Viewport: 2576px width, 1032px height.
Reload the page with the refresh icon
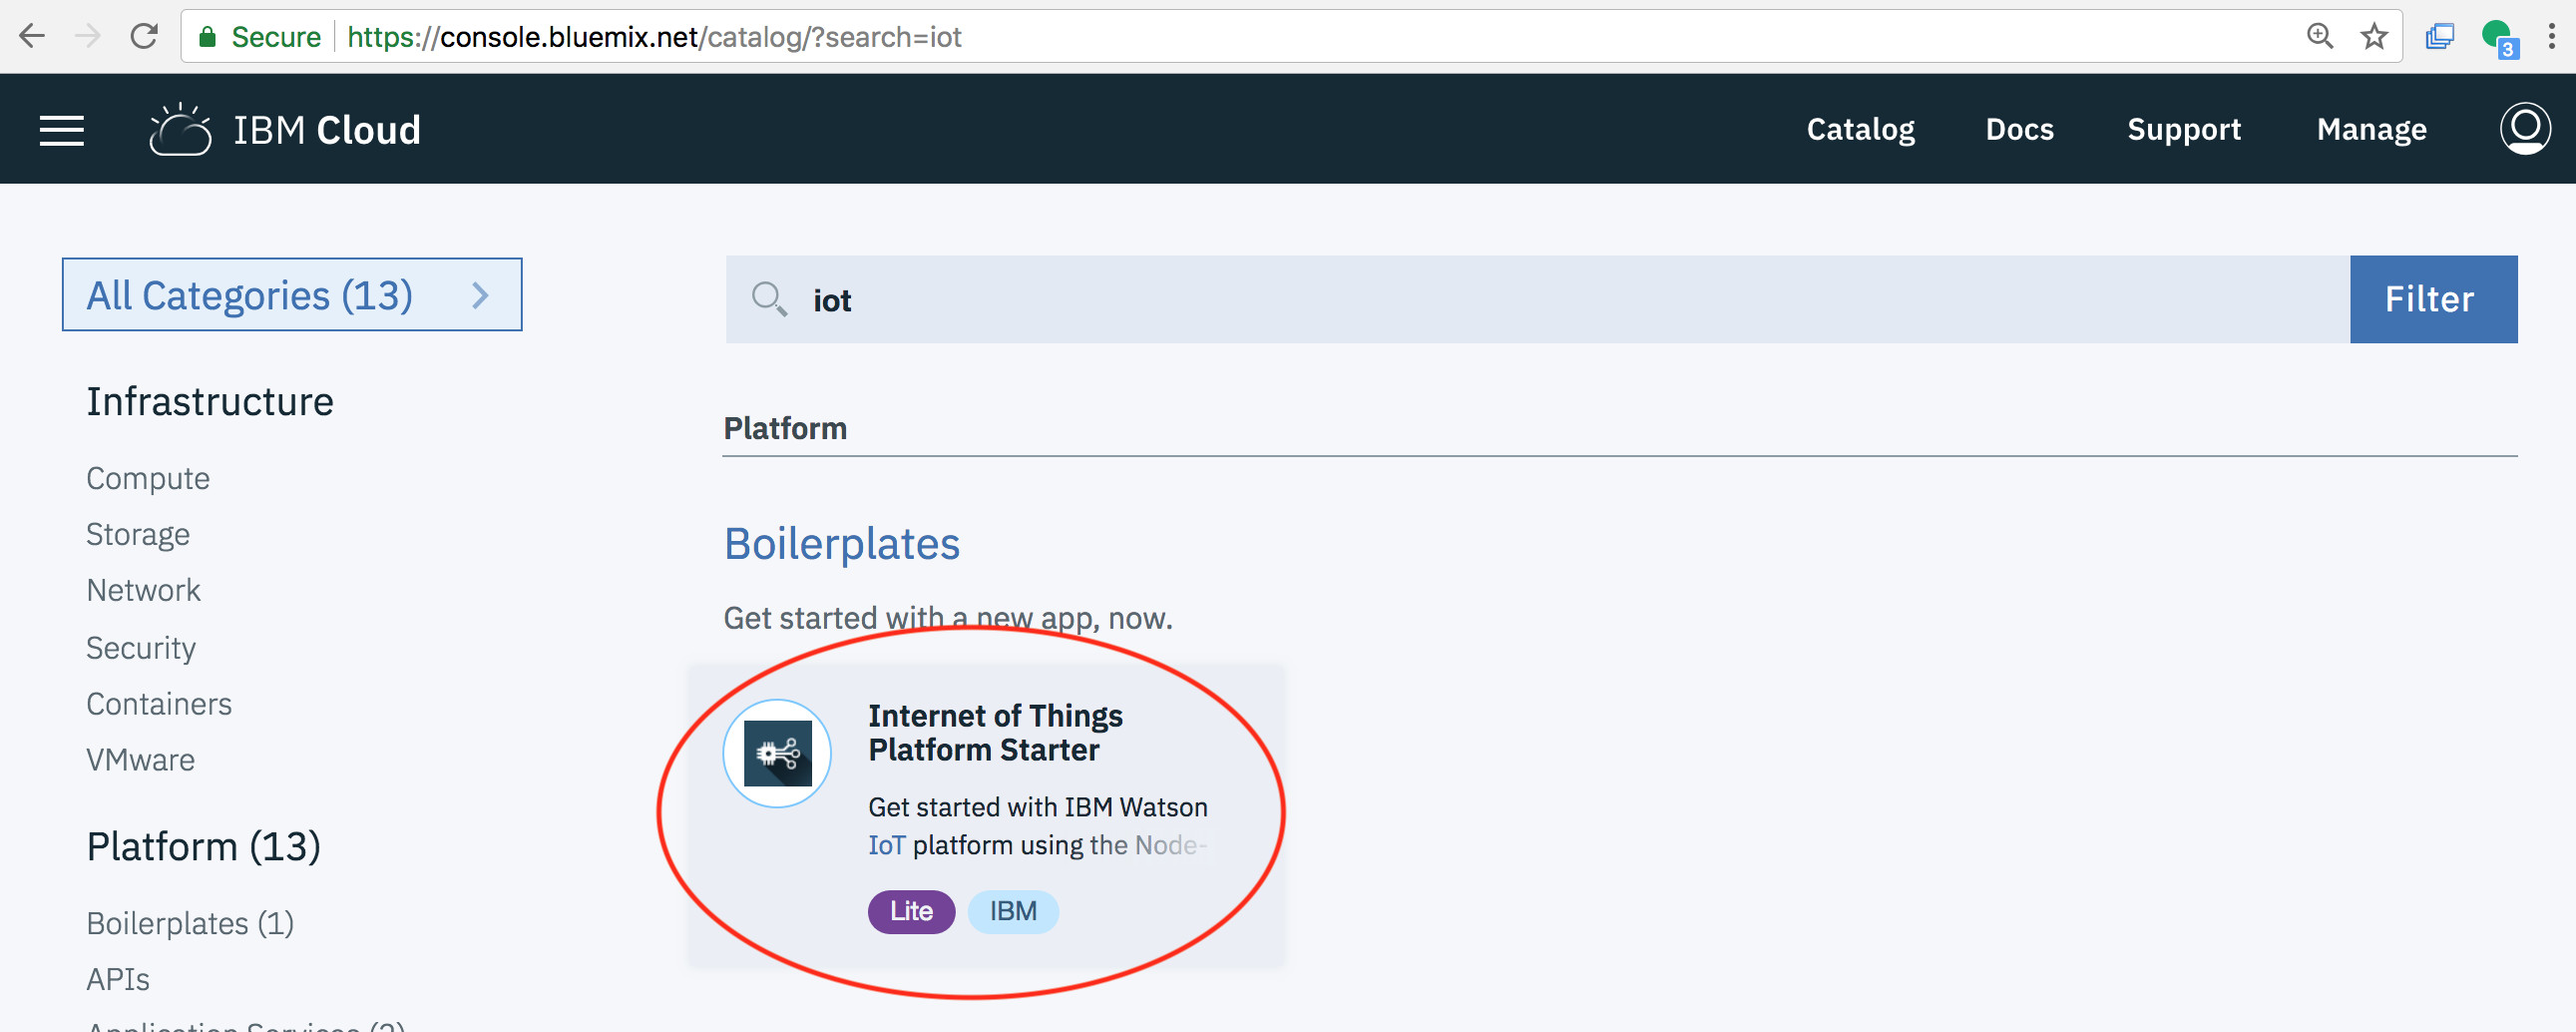[145, 37]
